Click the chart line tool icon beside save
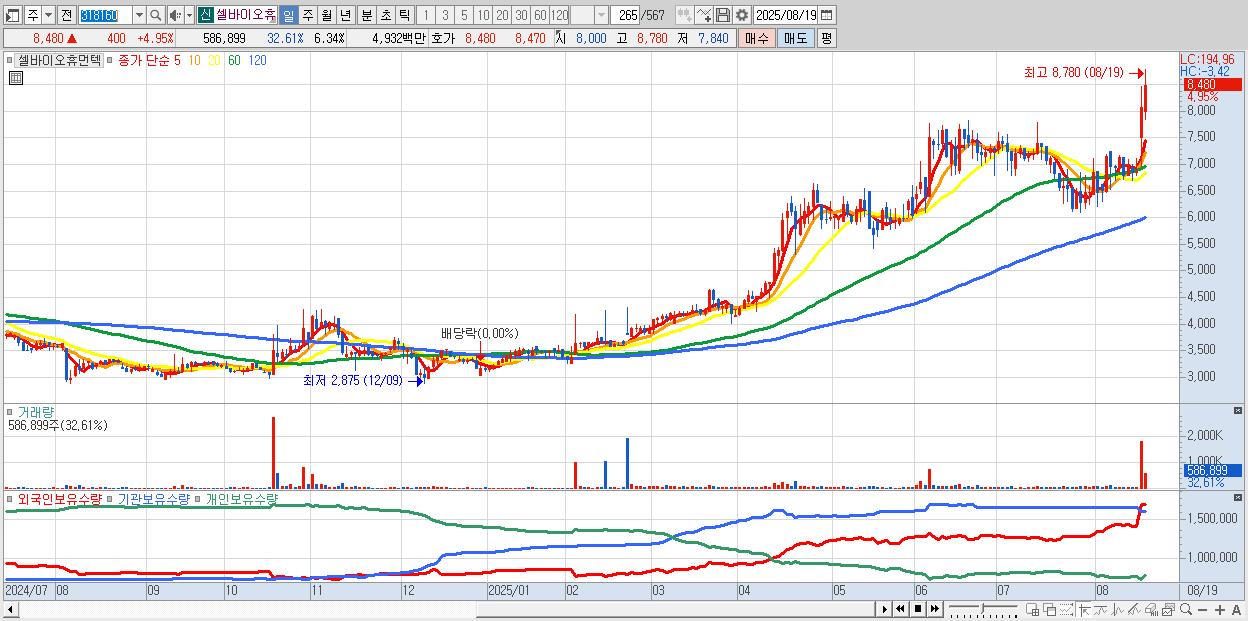Screen dimensions: 1248x621 point(704,15)
